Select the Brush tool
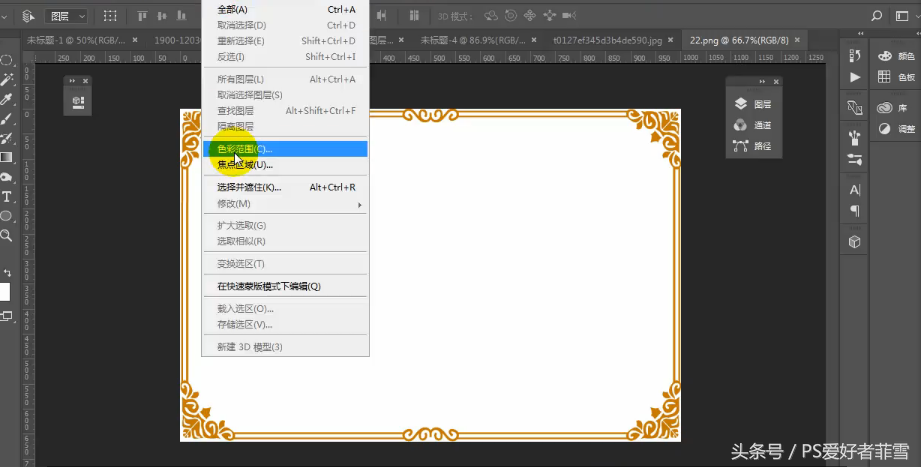The width and height of the screenshot is (921, 467). click(6, 119)
